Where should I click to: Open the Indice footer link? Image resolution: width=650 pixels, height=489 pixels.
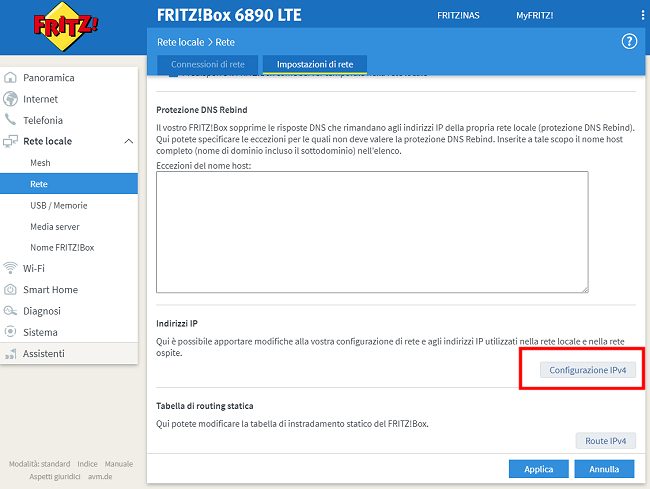coord(87,464)
